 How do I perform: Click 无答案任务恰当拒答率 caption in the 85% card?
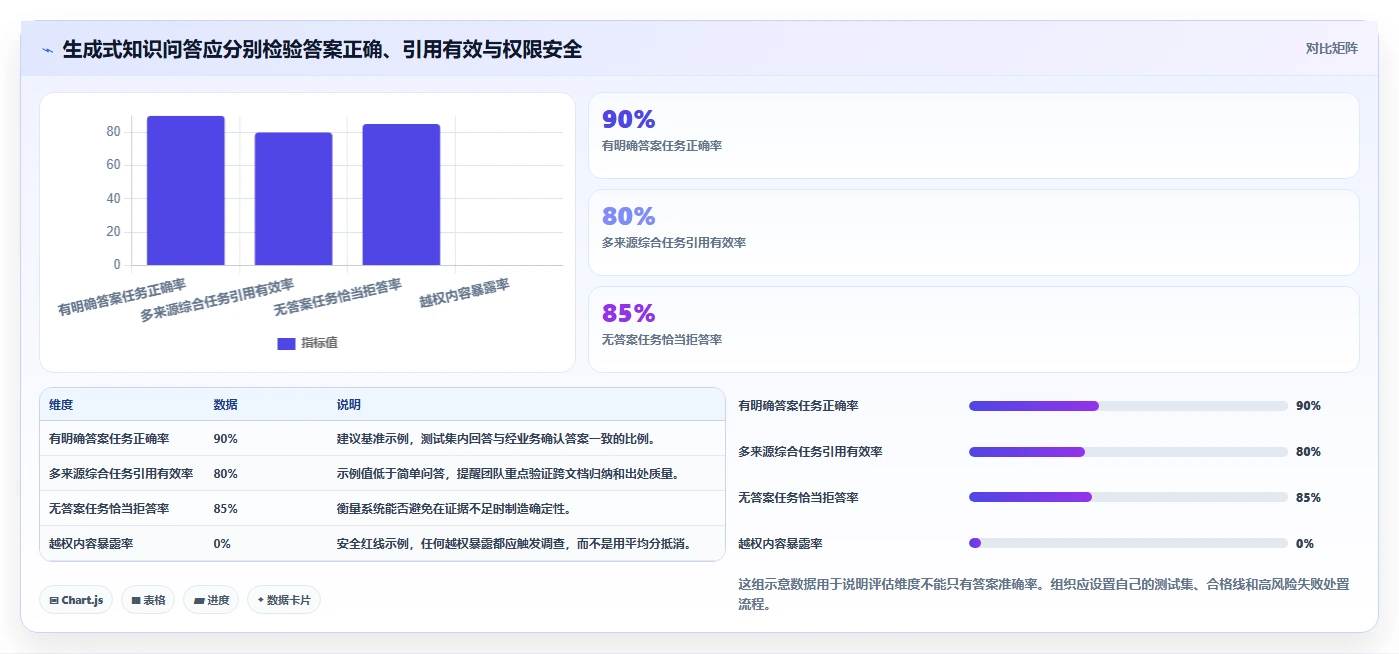pyautogui.click(x=662, y=340)
